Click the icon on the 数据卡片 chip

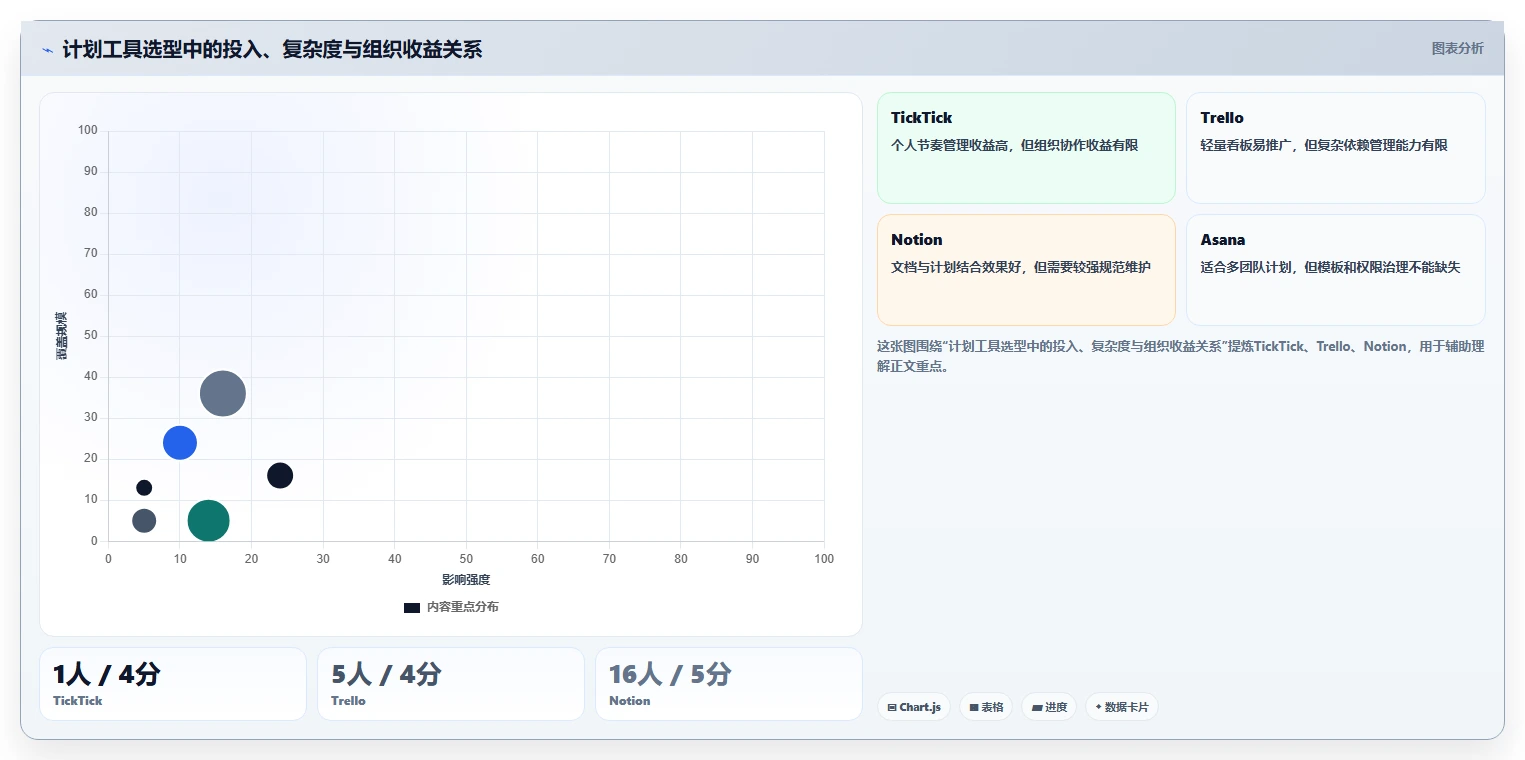tap(1099, 707)
